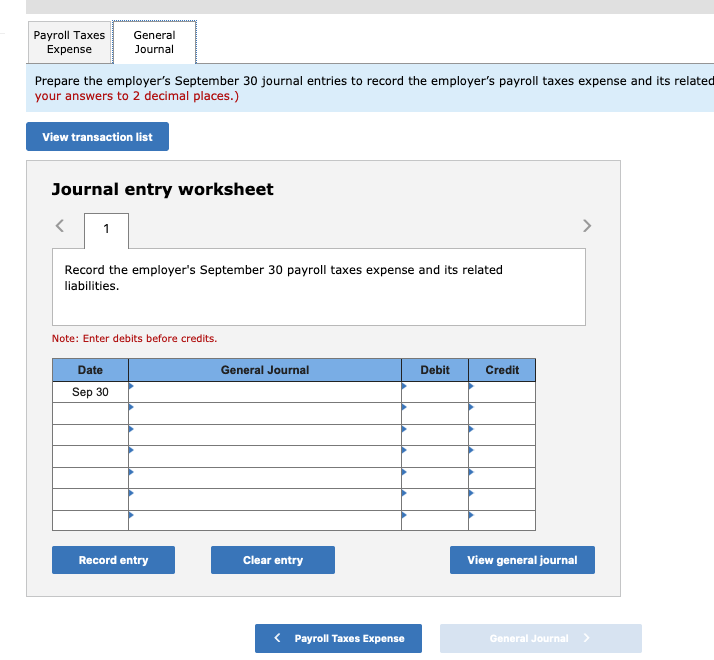Click the Date column header

[x=90, y=370]
